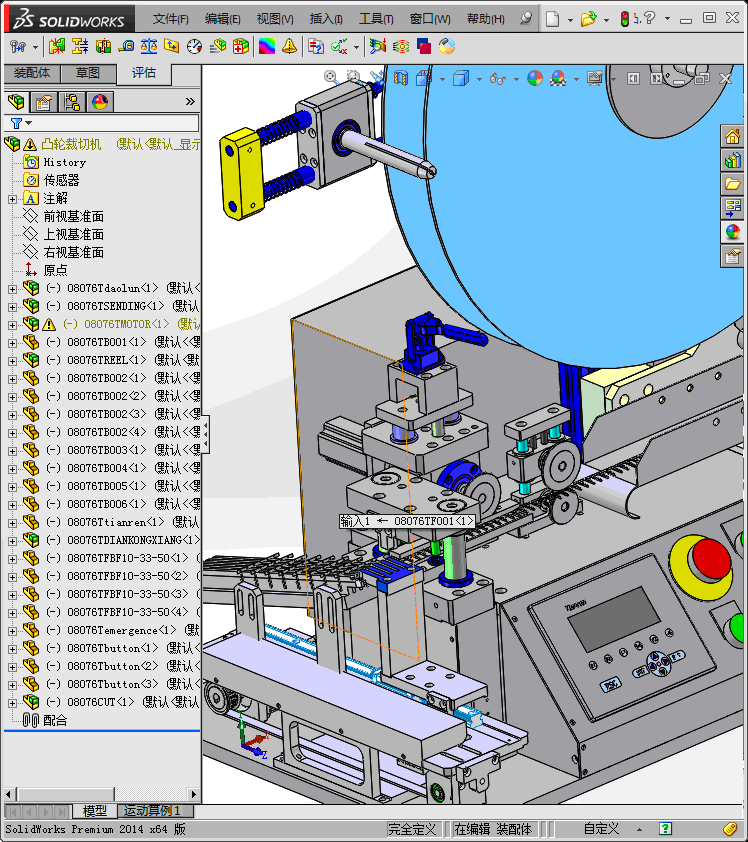Click the status bar help icon
This screenshot has height=842, width=748.
pos(665,829)
